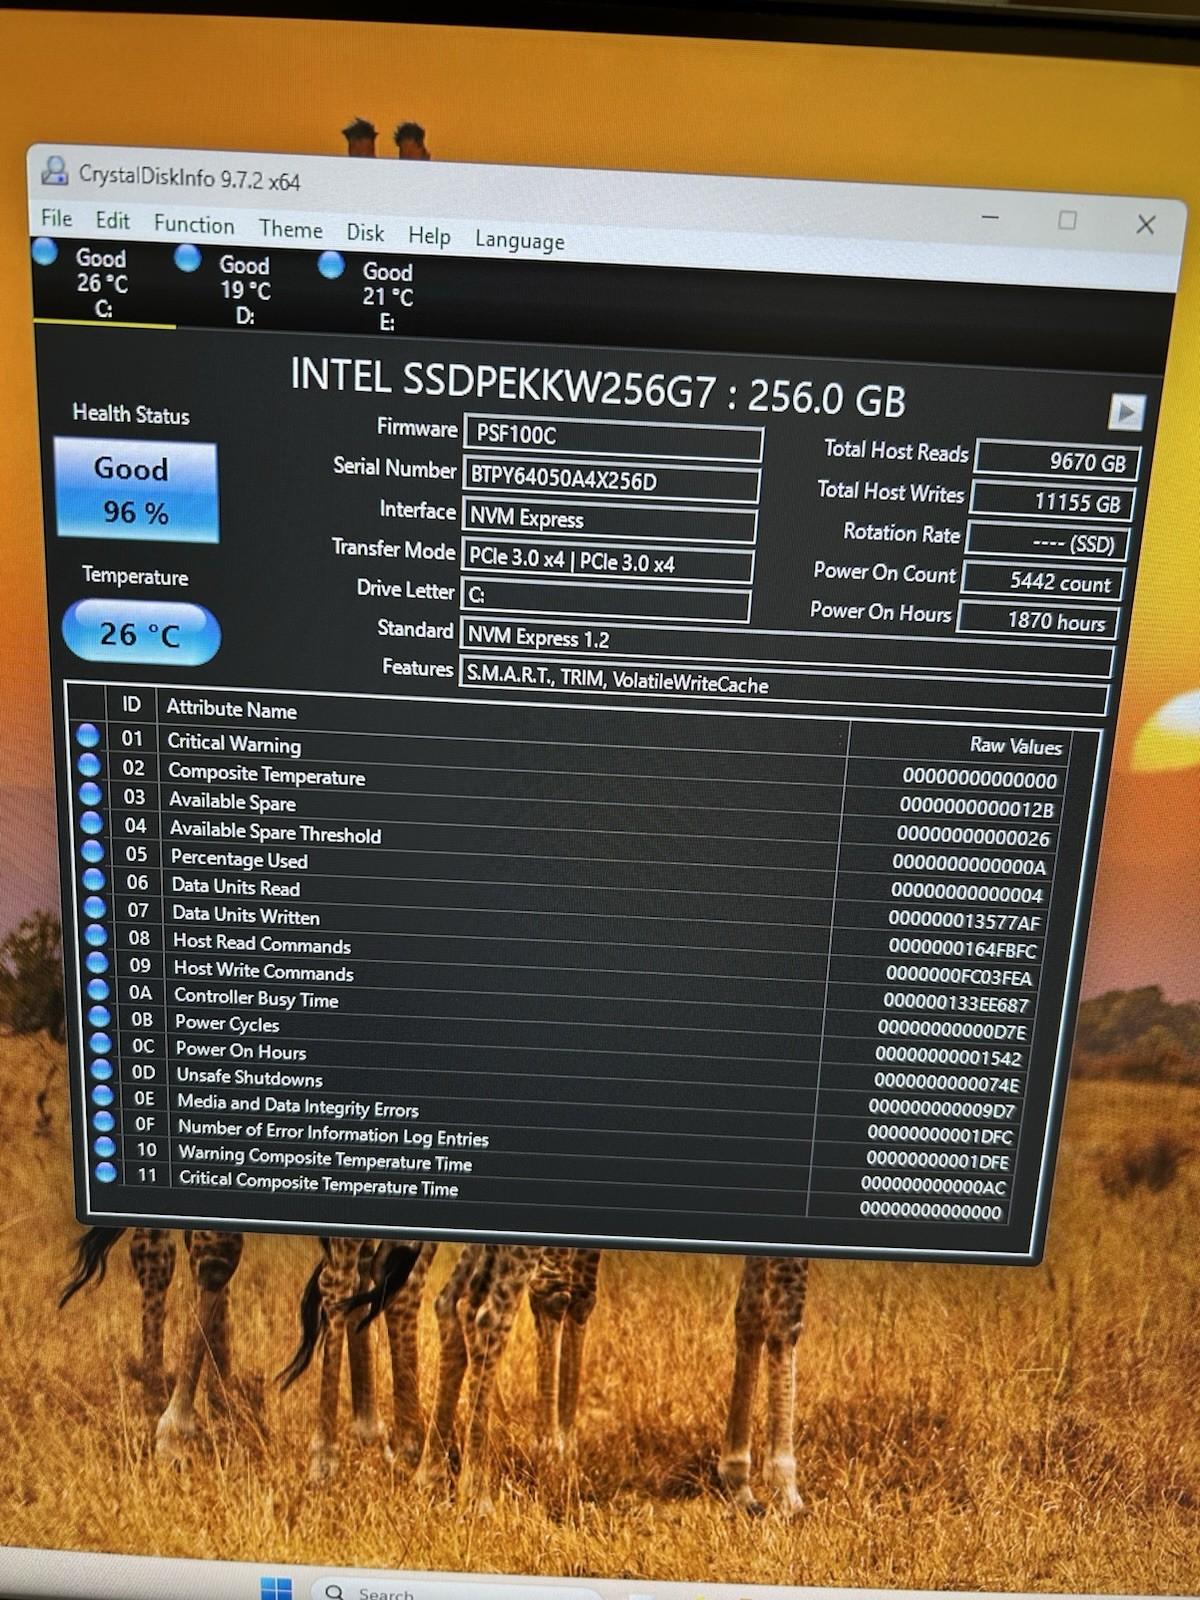This screenshot has height=1600, width=1200.
Task: Click the Unsafe Shutdowns status circle
Action: point(102,1068)
